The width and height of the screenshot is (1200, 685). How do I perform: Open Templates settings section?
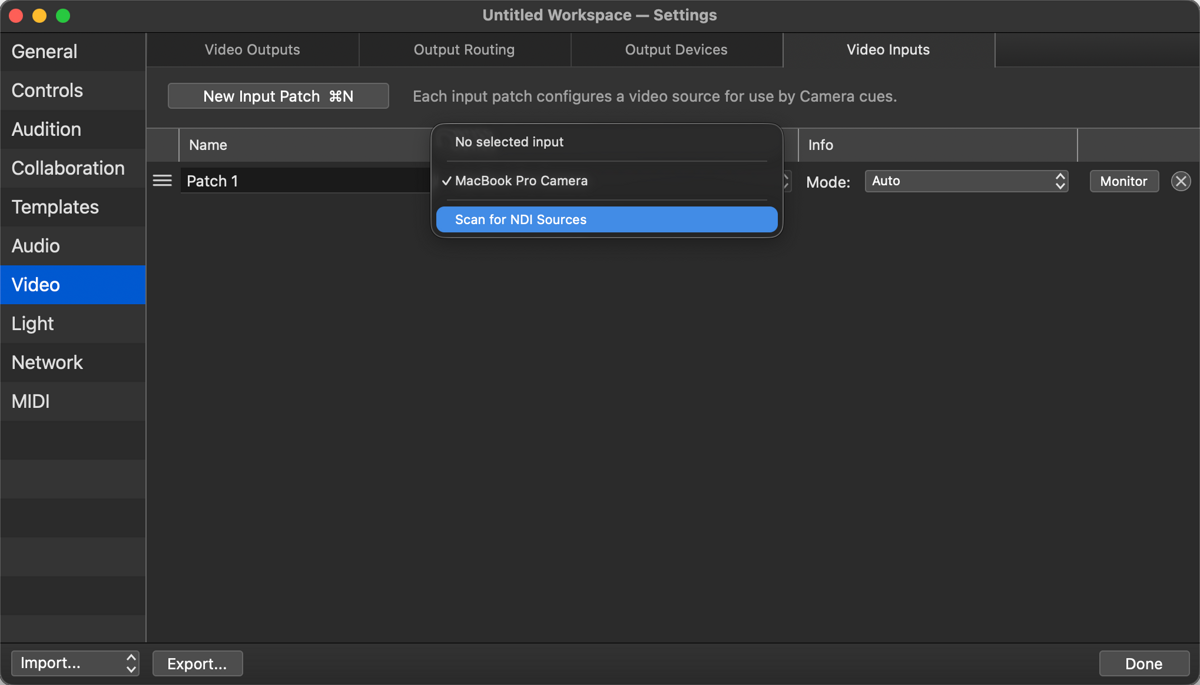(x=73, y=207)
